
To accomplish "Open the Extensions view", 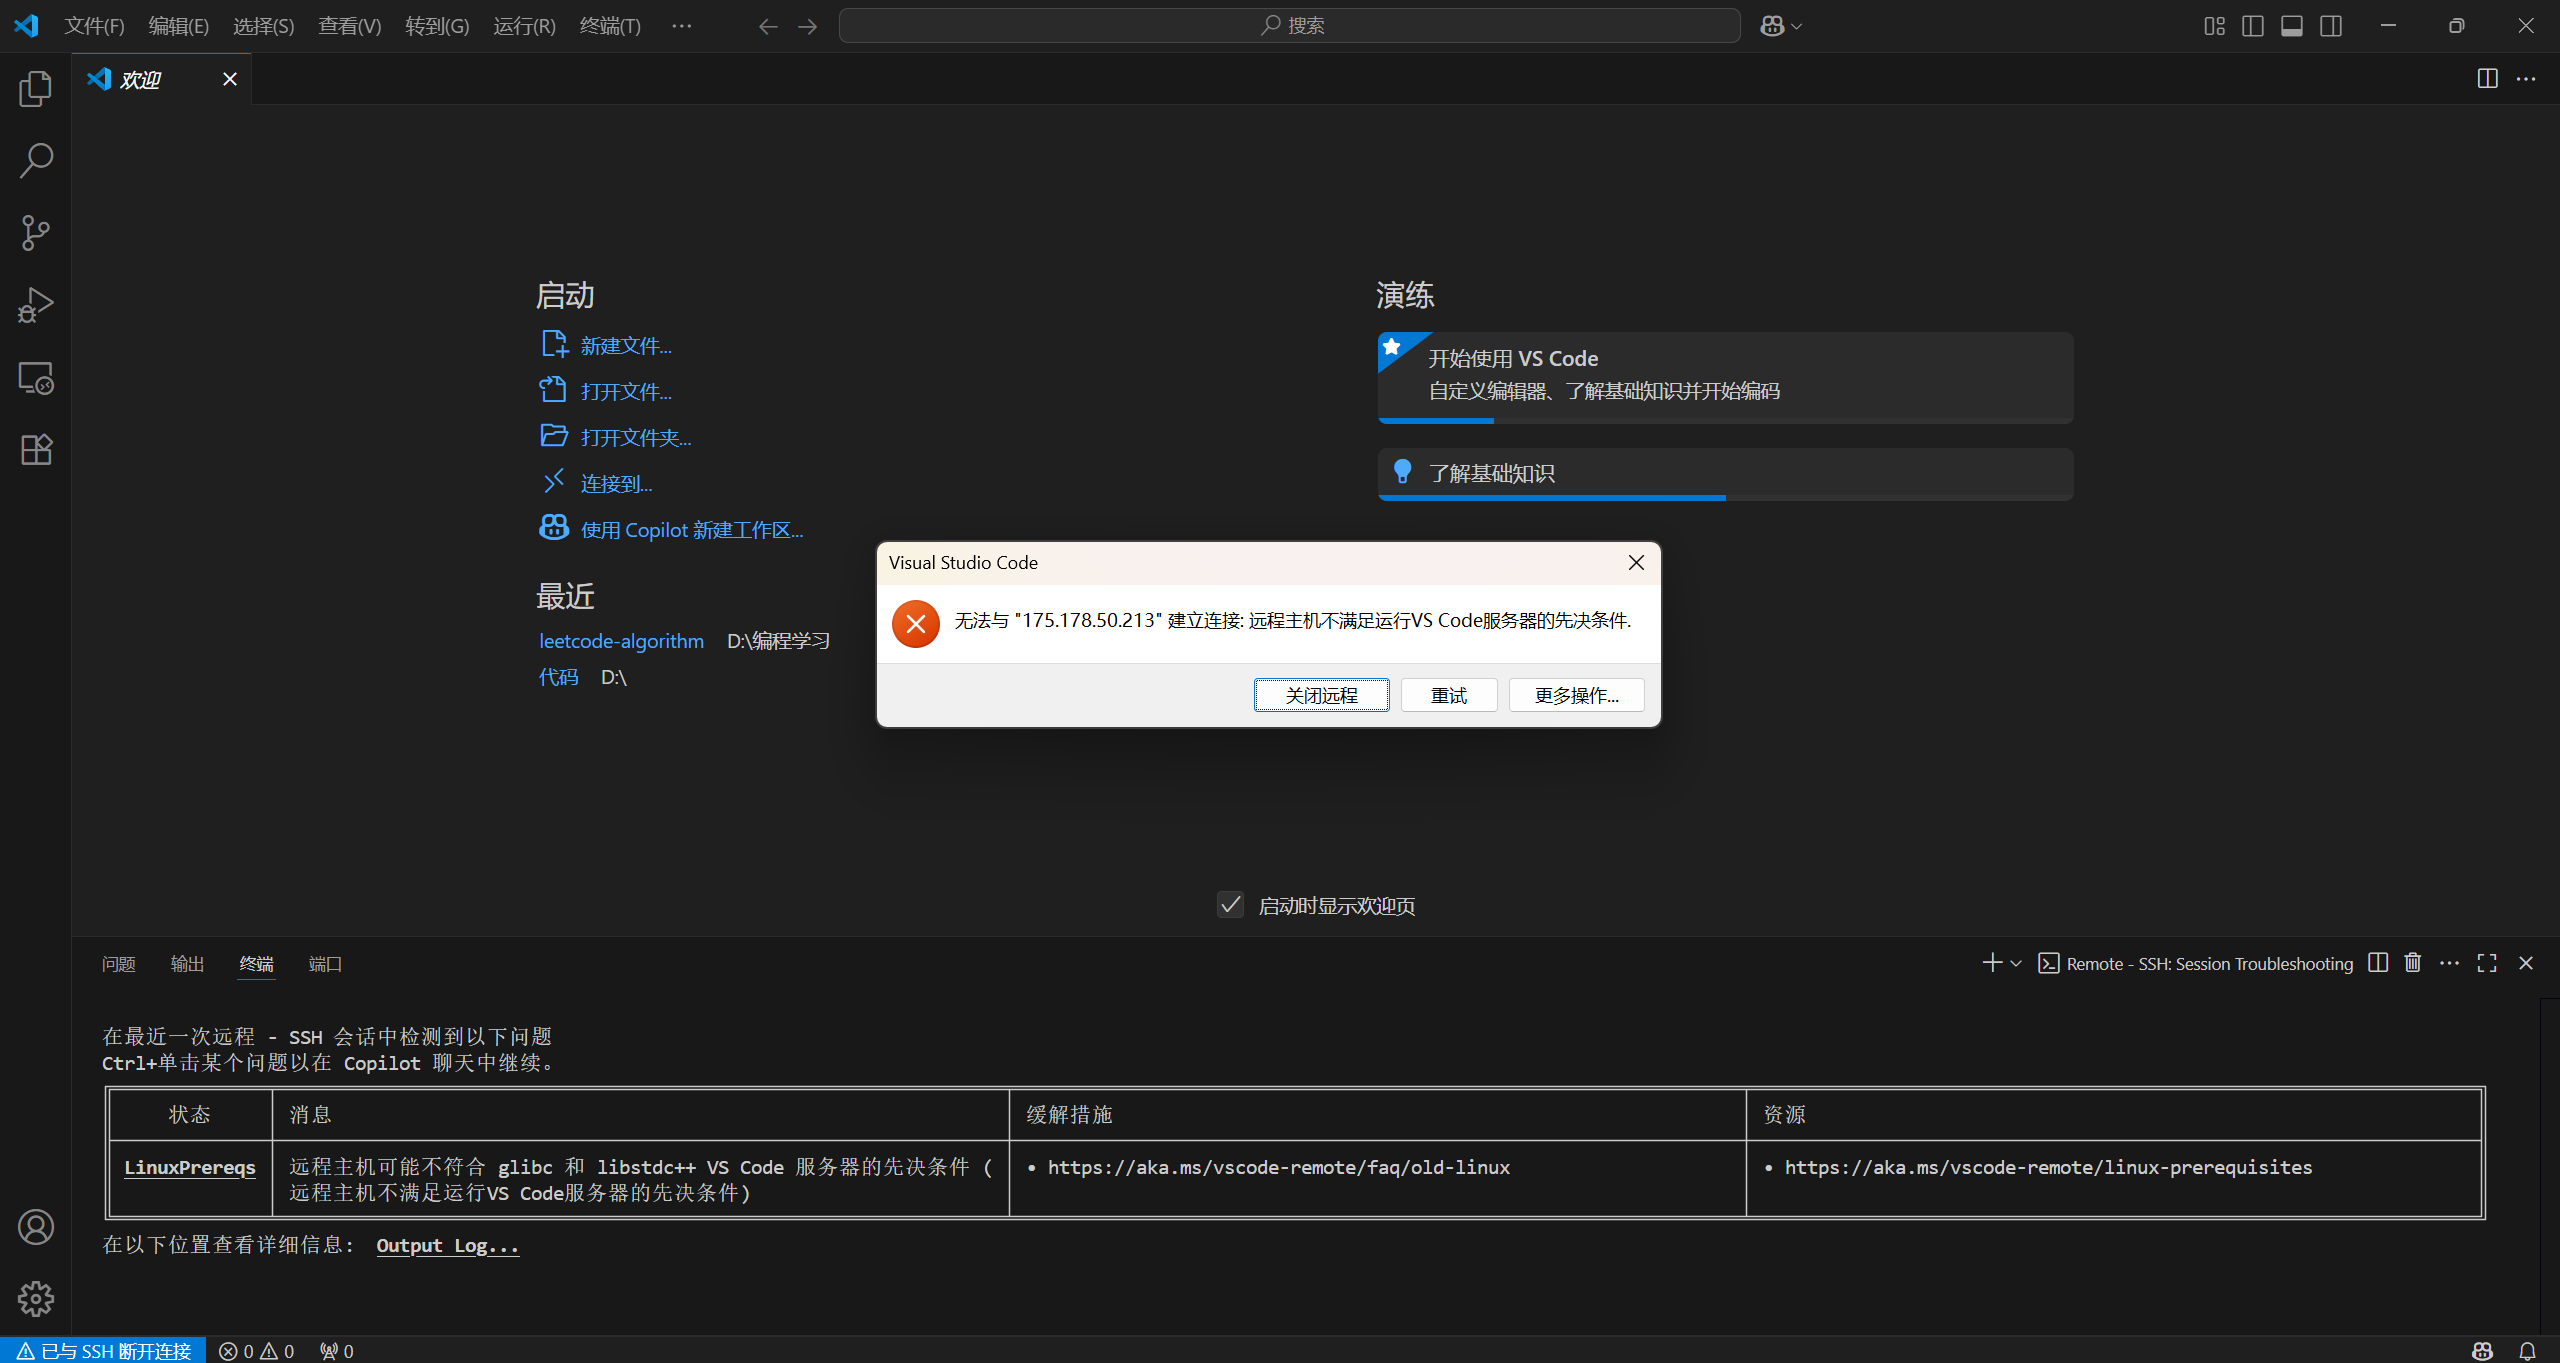I will (36, 450).
